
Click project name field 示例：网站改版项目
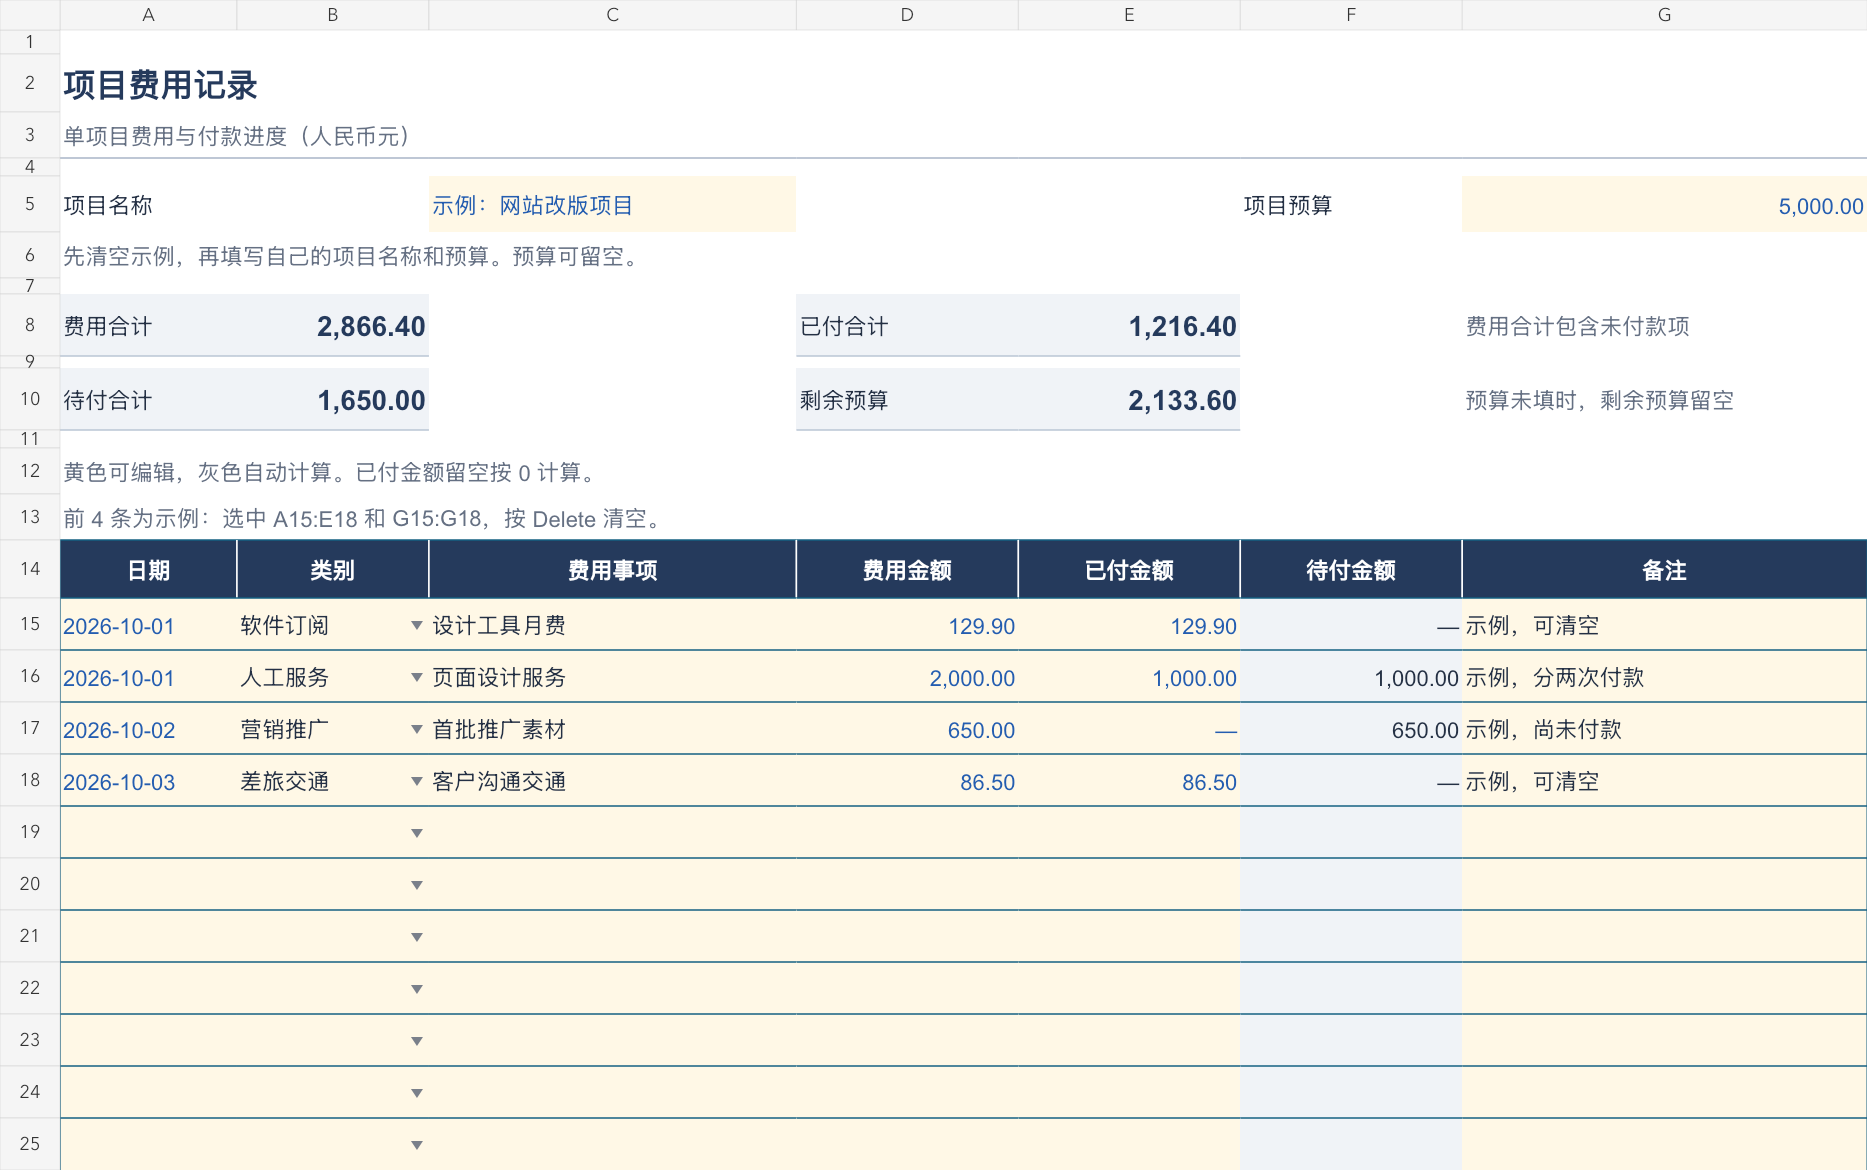click(x=612, y=205)
